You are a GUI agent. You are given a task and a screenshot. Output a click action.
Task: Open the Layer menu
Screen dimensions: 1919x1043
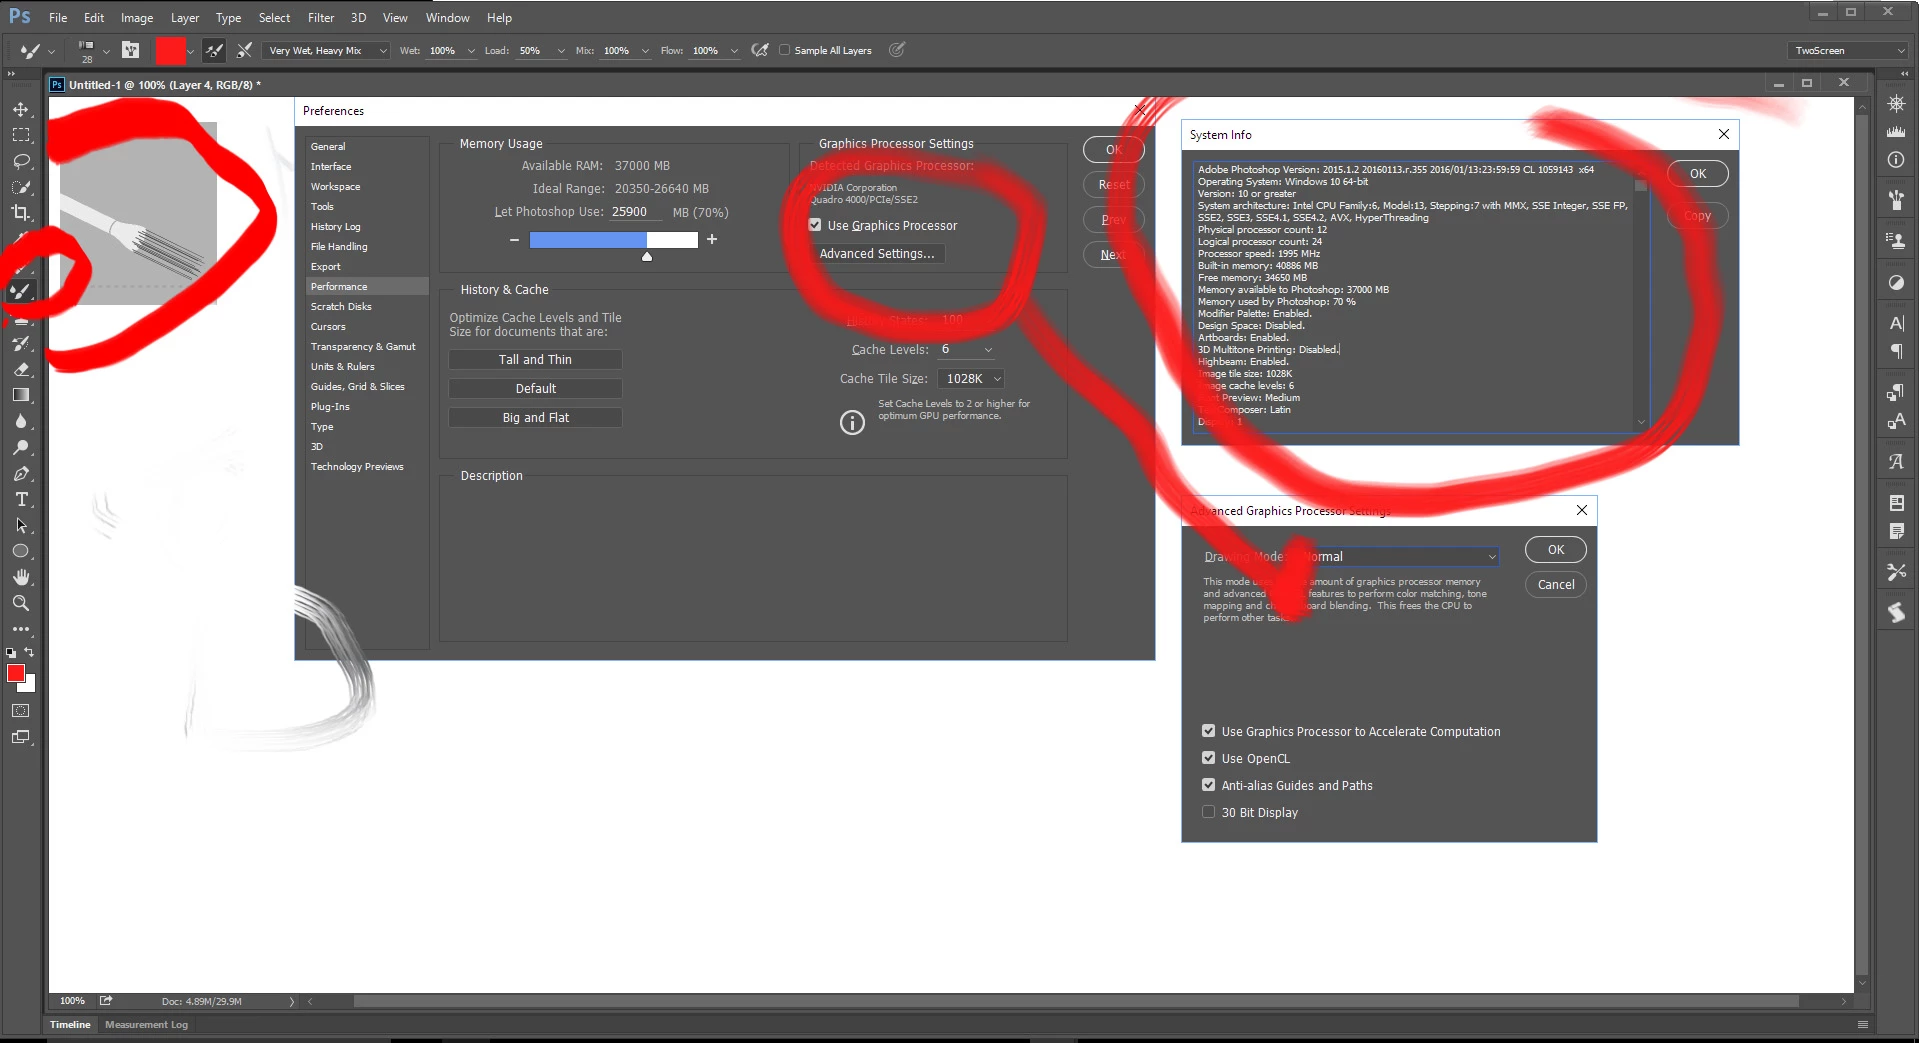(184, 17)
